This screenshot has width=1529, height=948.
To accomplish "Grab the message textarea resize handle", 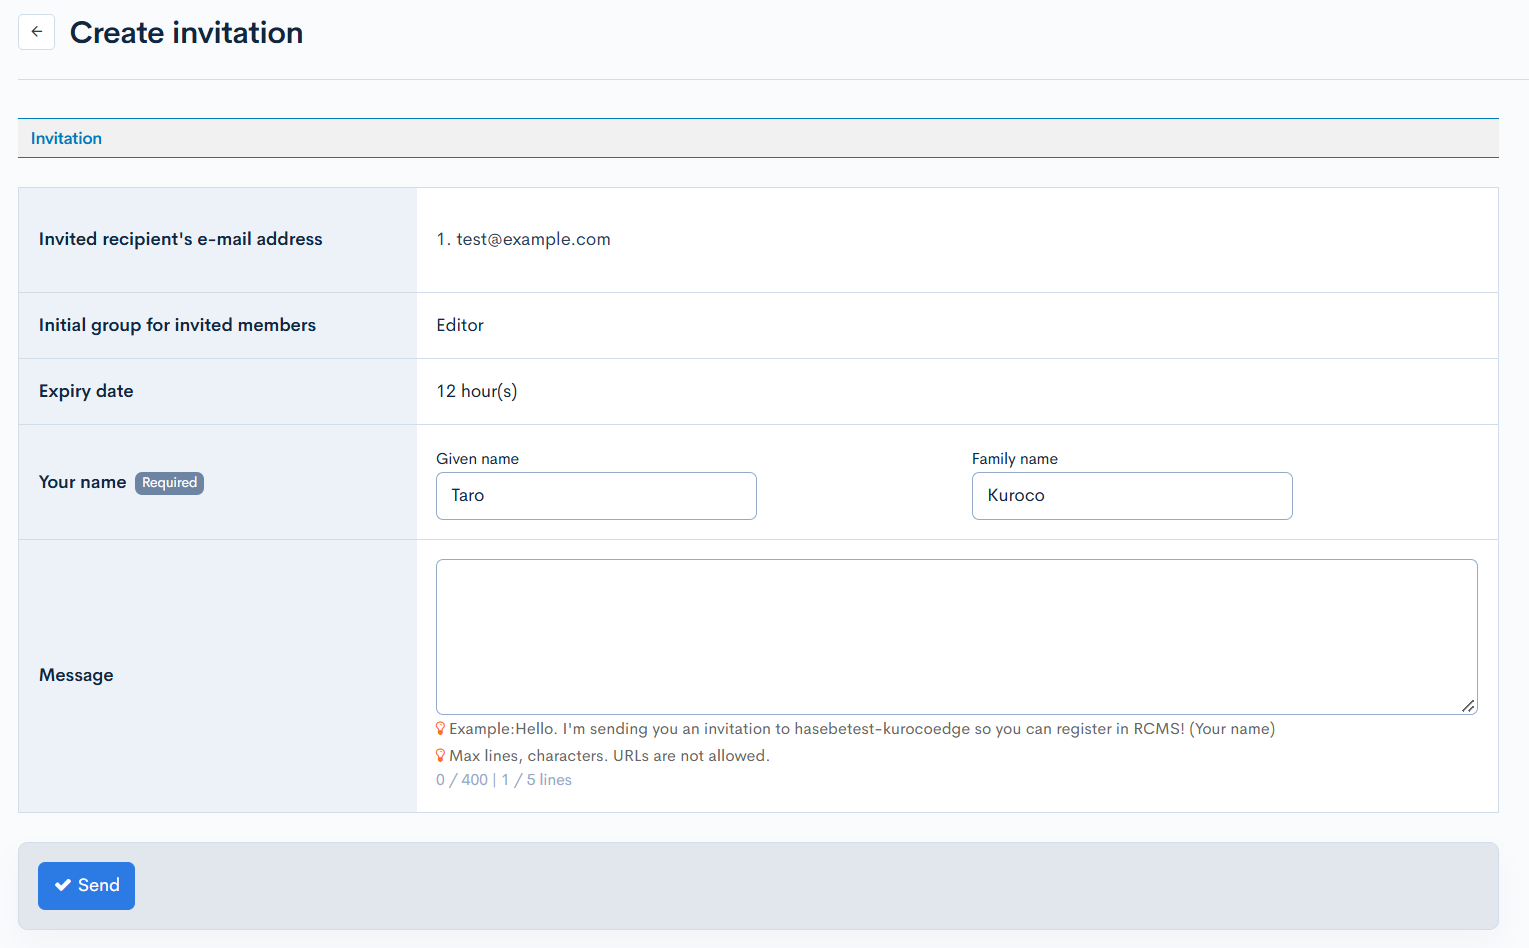I will [x=1468, y=706].
